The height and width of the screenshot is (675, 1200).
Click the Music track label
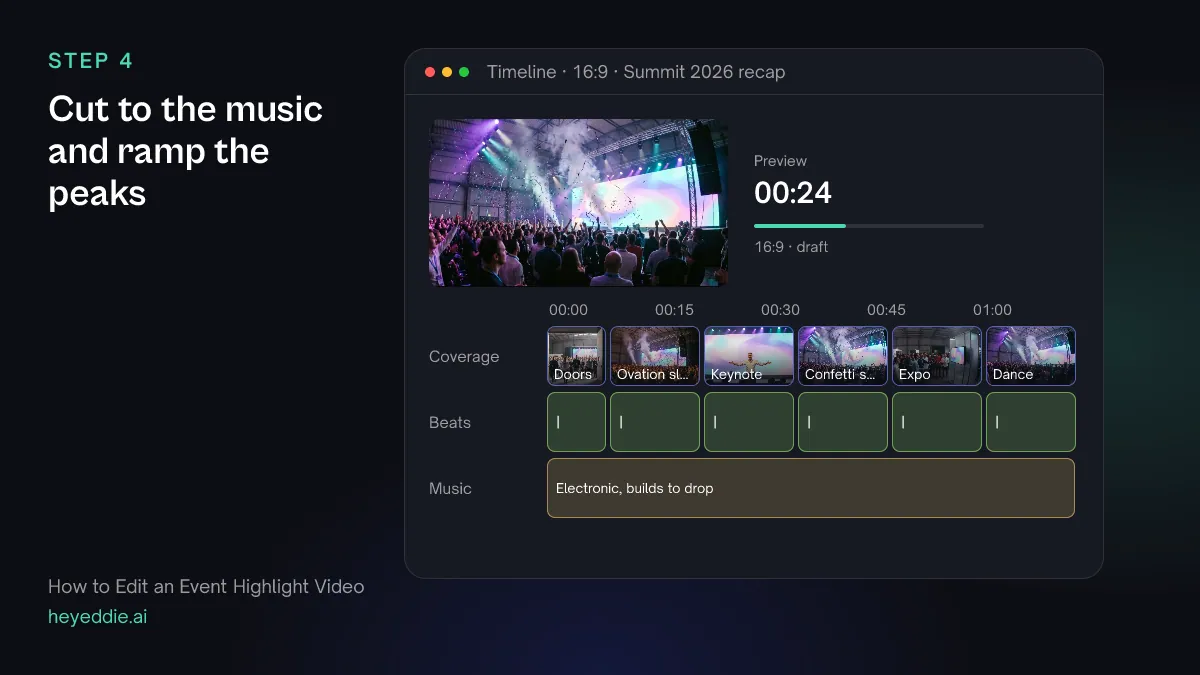(450, 489)
